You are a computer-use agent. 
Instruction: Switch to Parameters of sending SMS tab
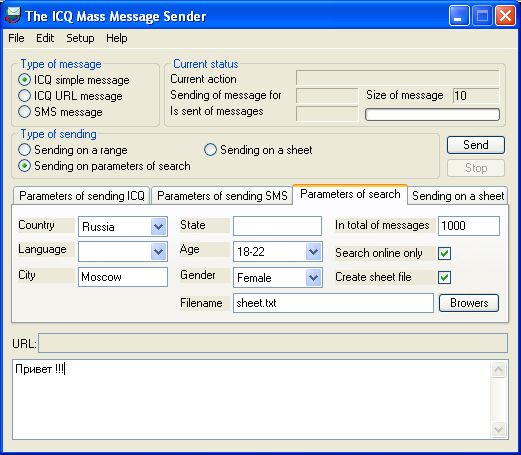point(222,196)
